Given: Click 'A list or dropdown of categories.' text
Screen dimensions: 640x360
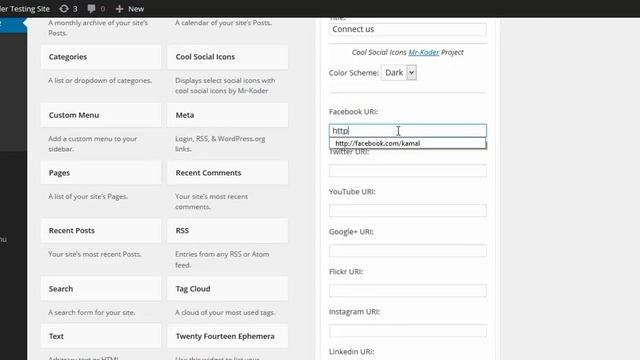Looking at the screenshot, I should click(x=100, y=80).
